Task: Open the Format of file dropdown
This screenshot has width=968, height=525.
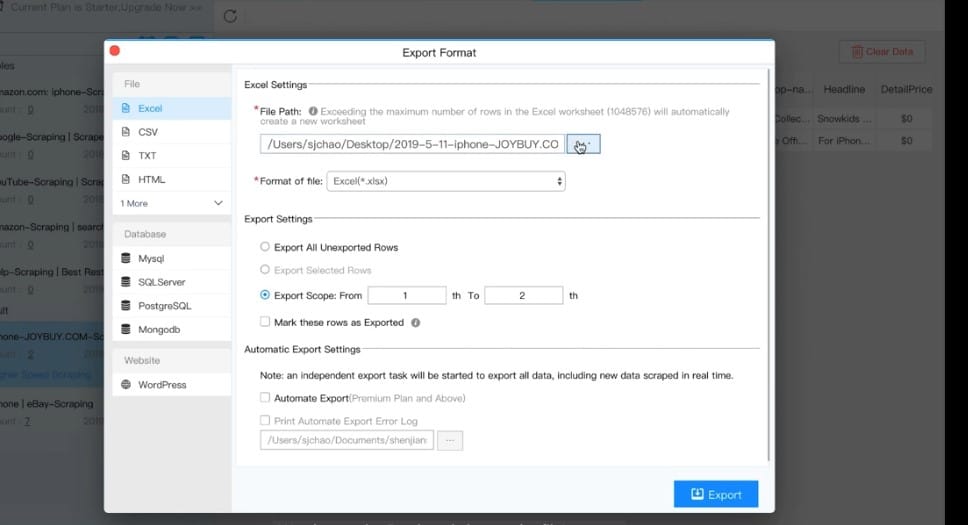Action: click(x=446, y=181)
